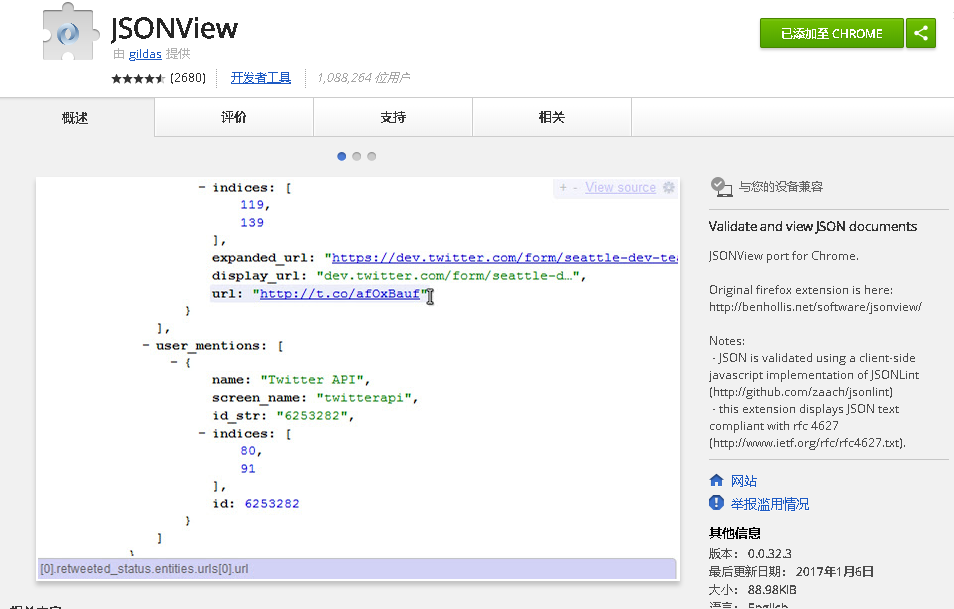Viewport: 954px width, 609px height.
Task: Click the 其他信息 heading
Action: click(735, 534)
